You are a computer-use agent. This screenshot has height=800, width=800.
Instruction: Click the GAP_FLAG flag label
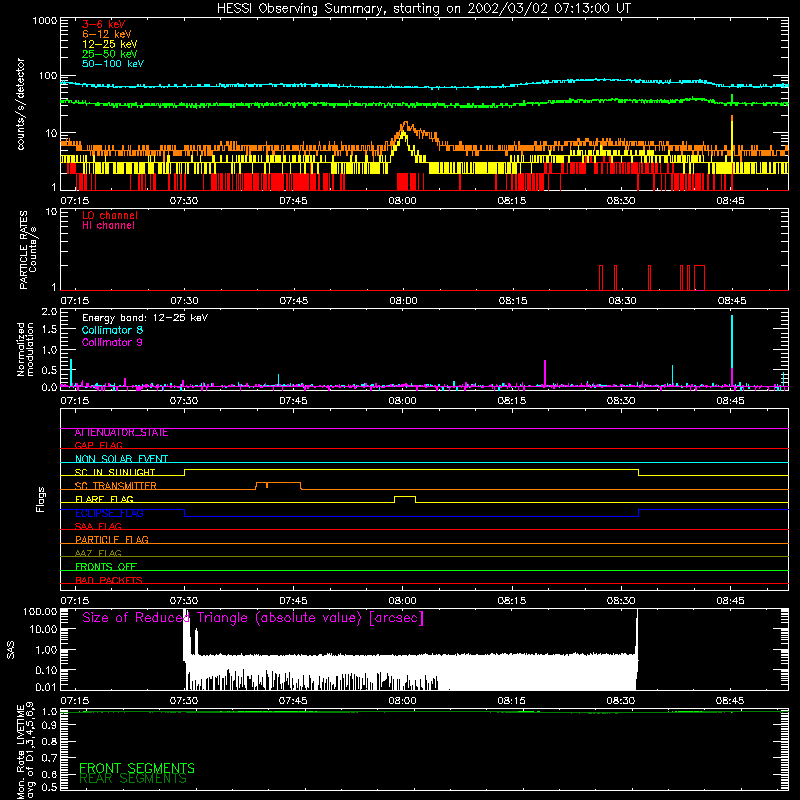pyautogui.click(x=98, y=445)
